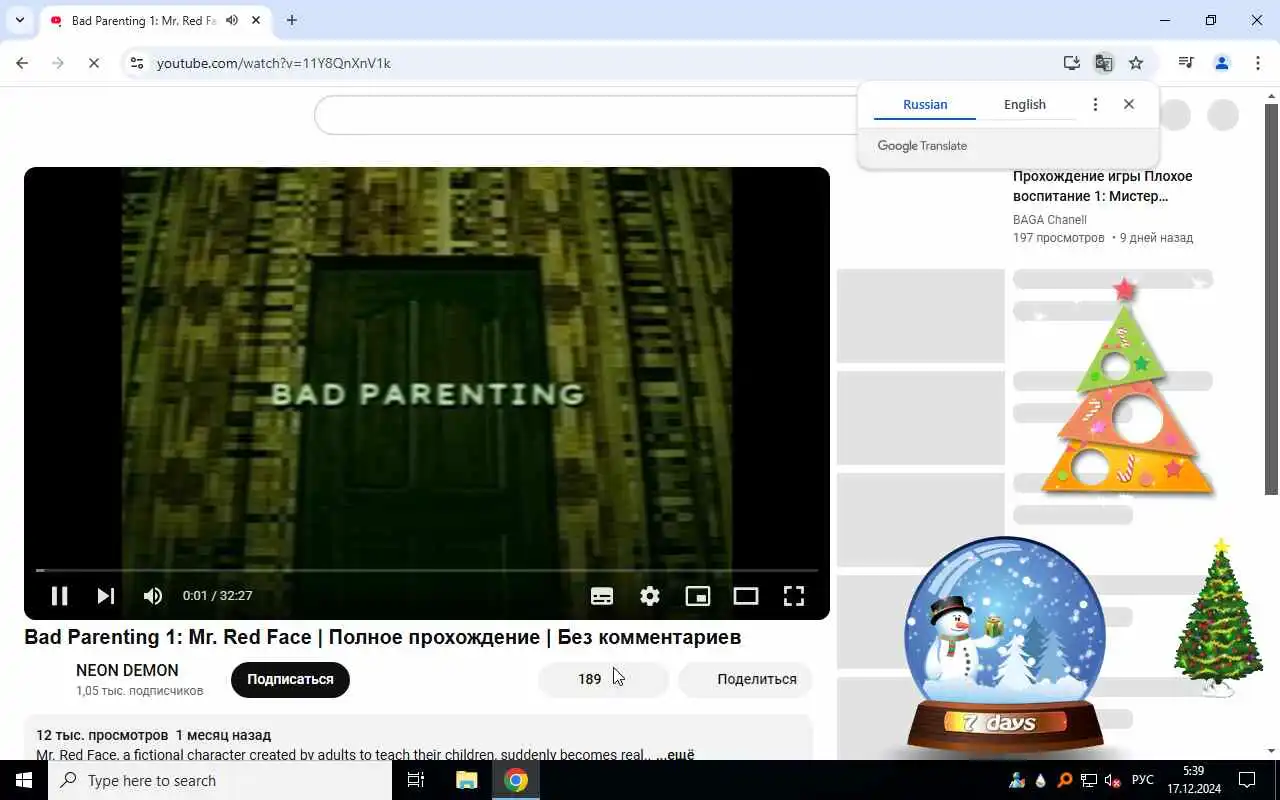Open Chrome profile icon
This screenshot has width=1280, height=800.
[x=1222, y=63]
